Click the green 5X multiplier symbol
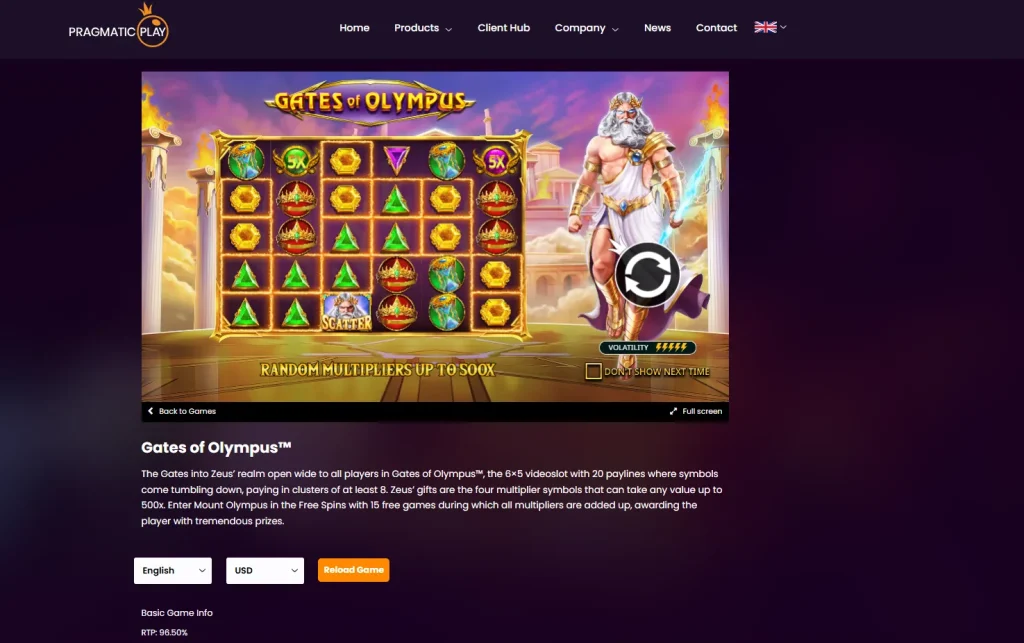1024x643 pixels. coord(296,161)
